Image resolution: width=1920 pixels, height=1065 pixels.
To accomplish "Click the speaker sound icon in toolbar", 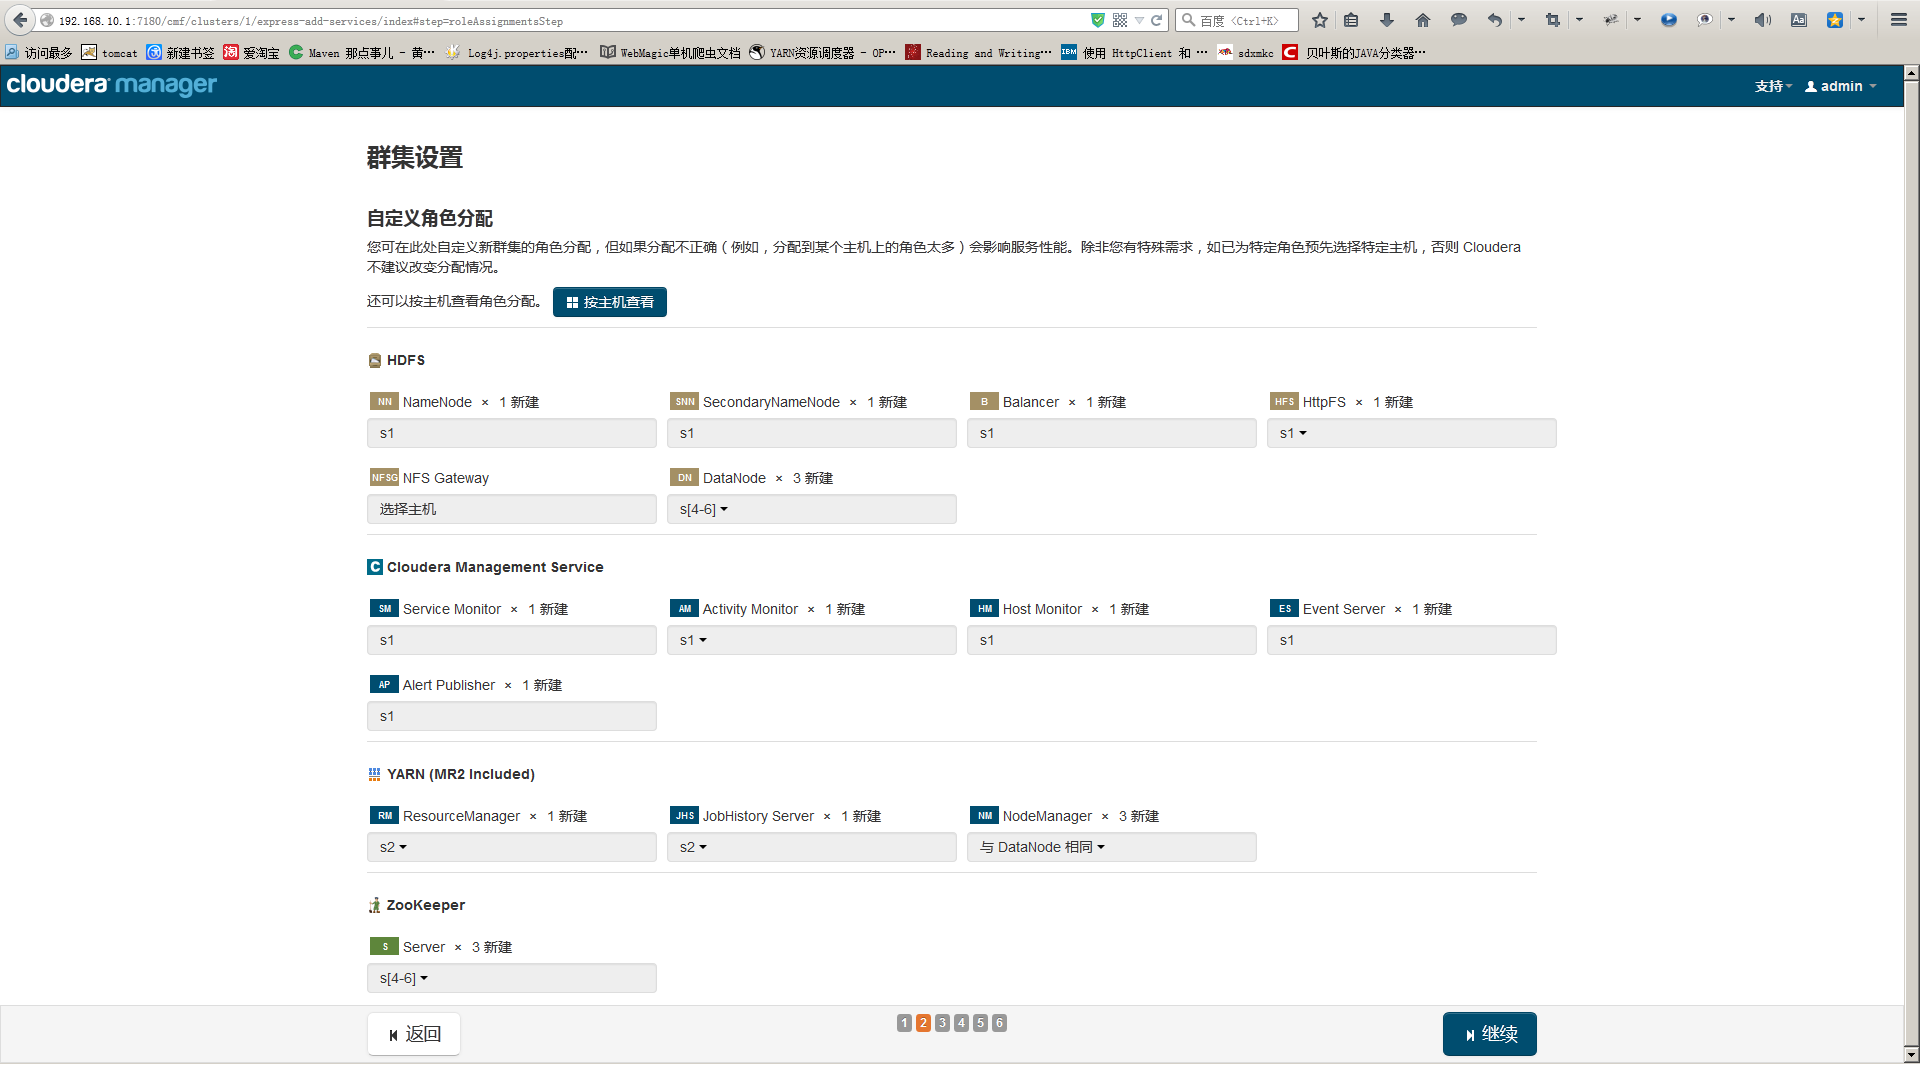I will [x=1762, y=20].
